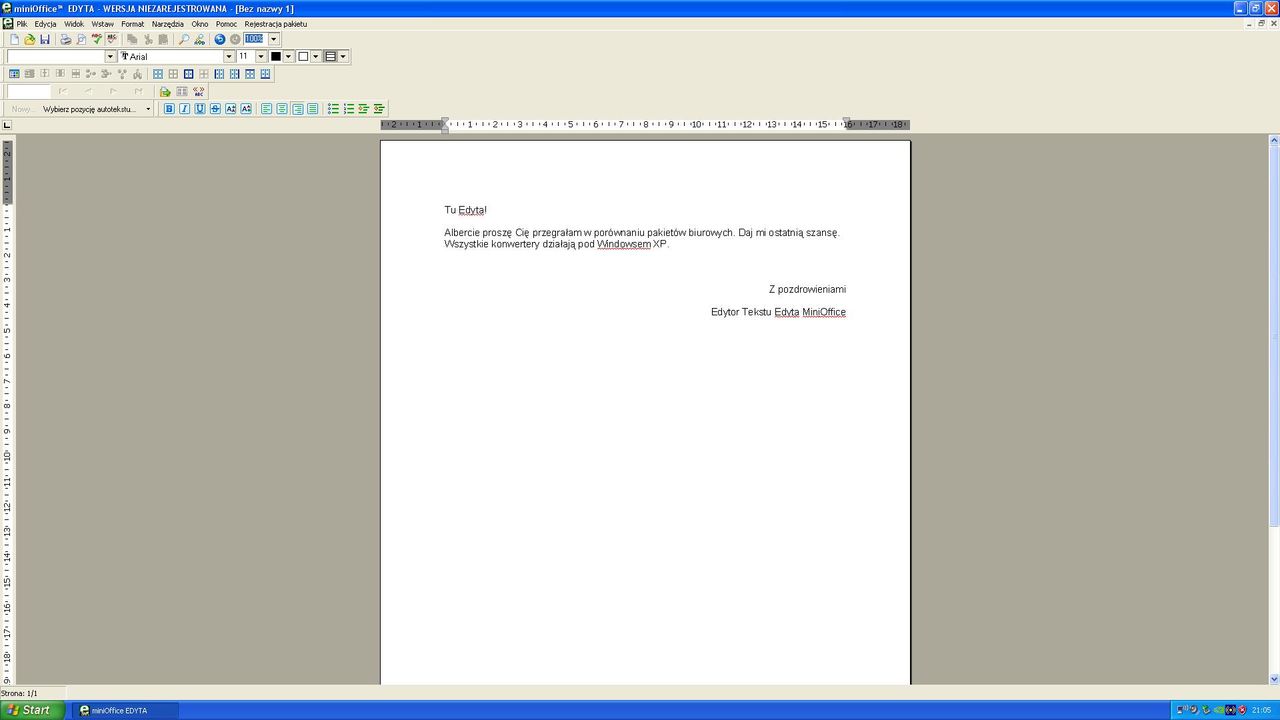Center the text alignment

coord(282,109)
